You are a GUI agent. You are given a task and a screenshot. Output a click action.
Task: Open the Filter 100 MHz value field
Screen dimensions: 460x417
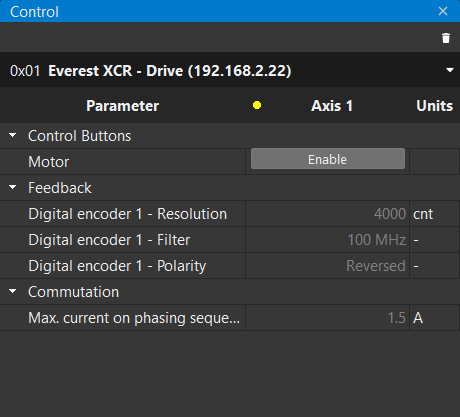click(x=327, y=240)
